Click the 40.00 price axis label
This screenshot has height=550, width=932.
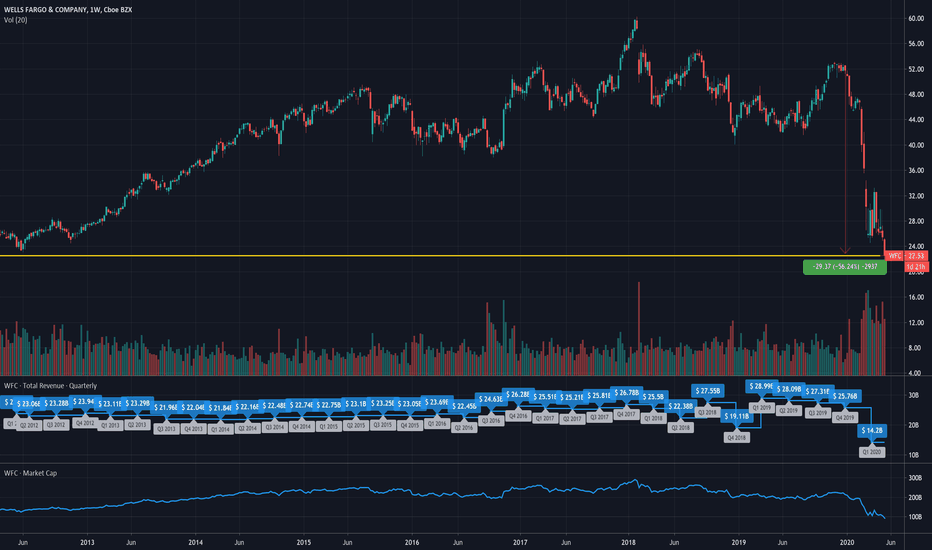pyautogui.click(x=916, y=145)
